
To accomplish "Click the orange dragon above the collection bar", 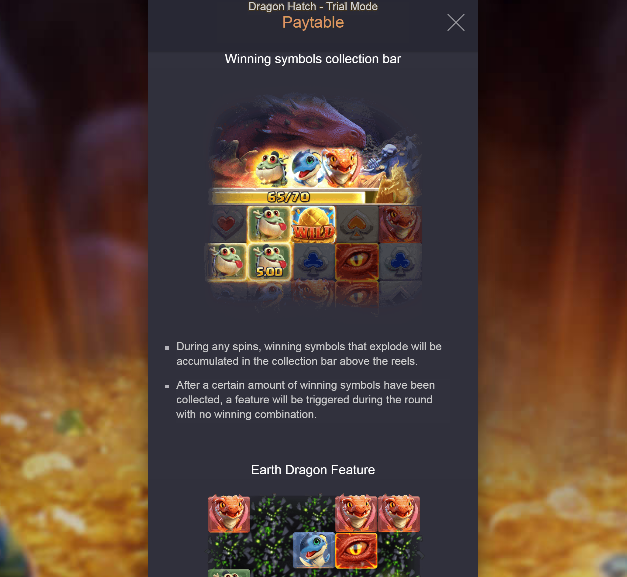I will click(341, 167).
